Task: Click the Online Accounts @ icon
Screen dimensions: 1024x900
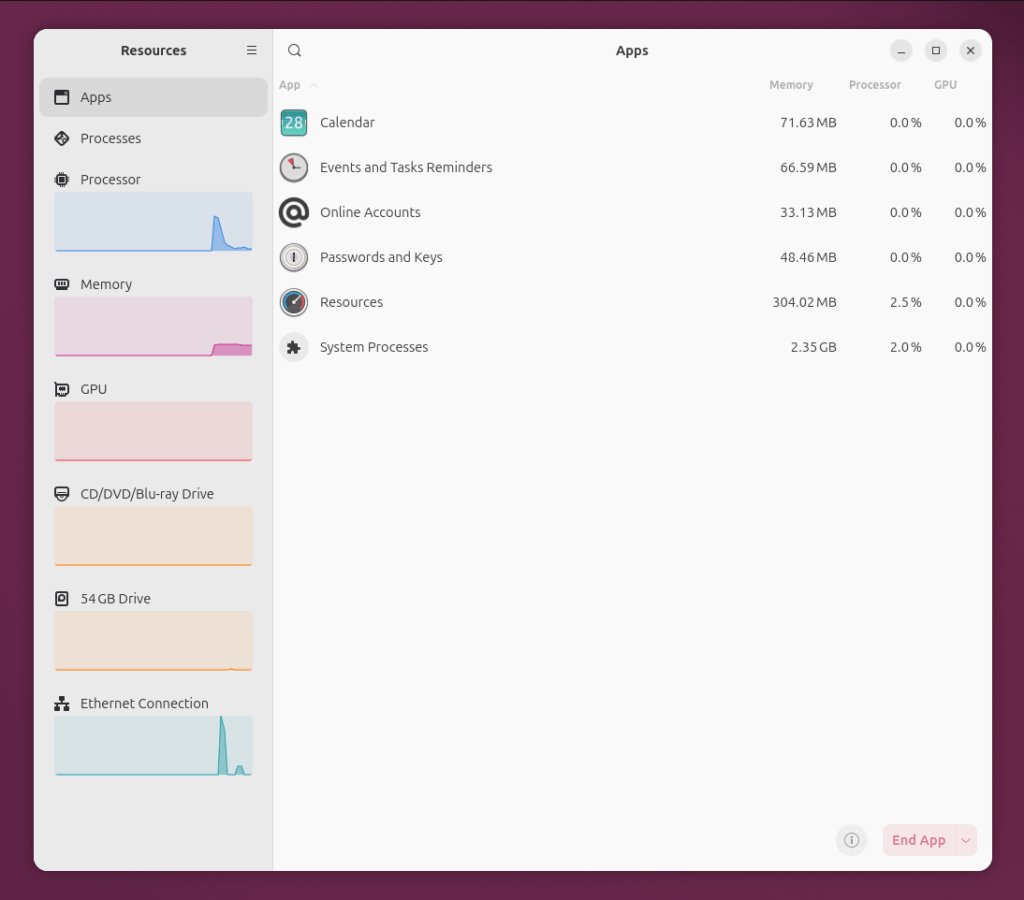Action: coord(294,213)
